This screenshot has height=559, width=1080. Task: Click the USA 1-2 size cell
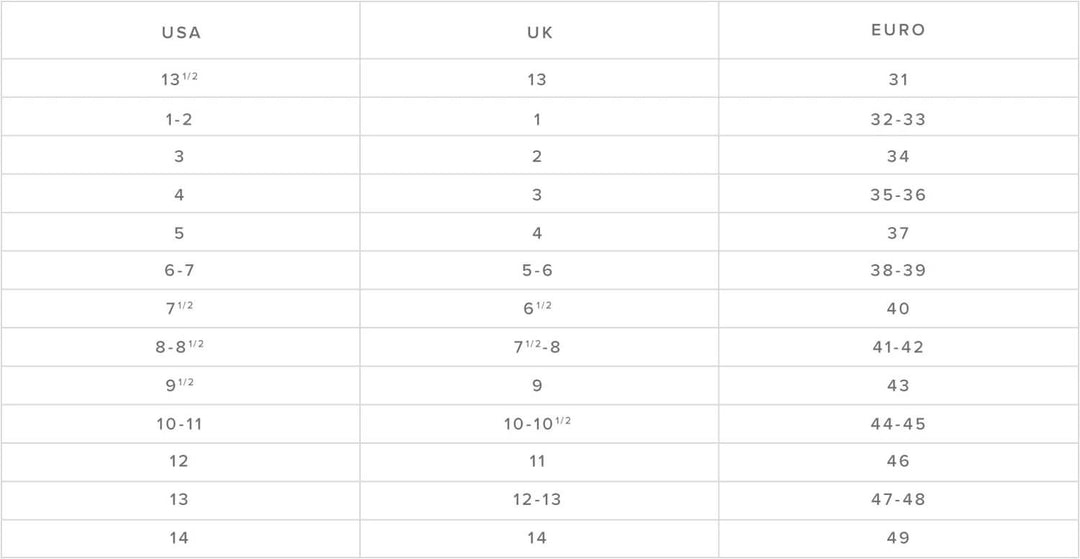pos(179,119)
